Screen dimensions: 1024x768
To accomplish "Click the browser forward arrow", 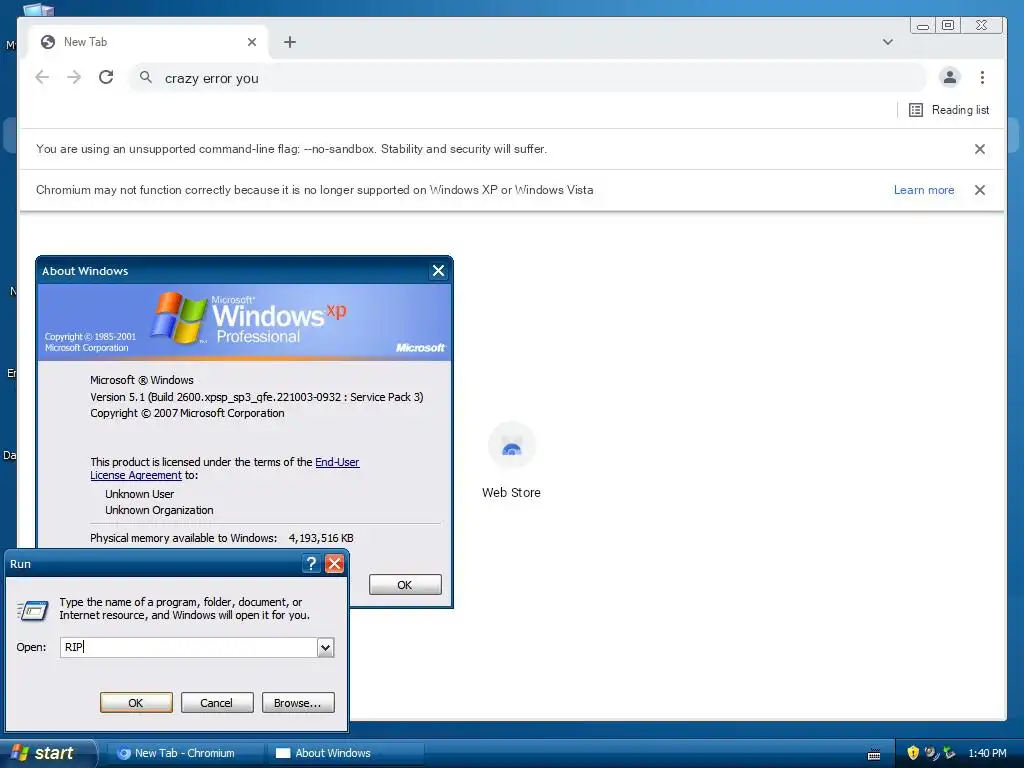I will [74, 78].
